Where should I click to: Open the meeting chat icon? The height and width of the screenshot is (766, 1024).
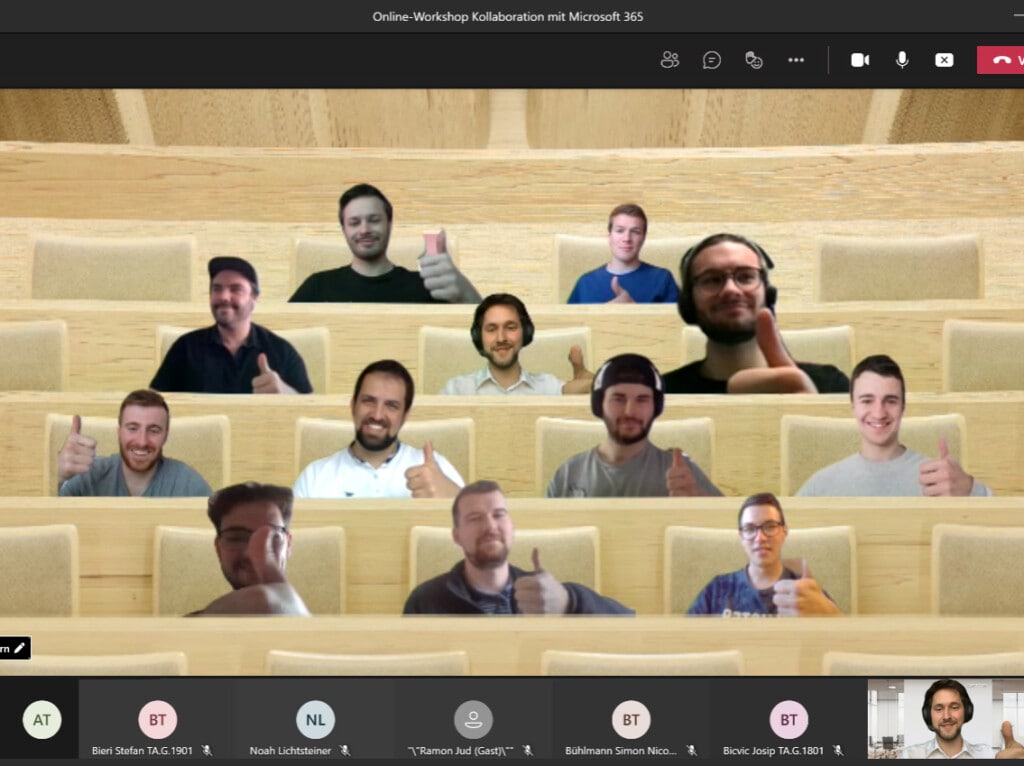coord(711,60)
